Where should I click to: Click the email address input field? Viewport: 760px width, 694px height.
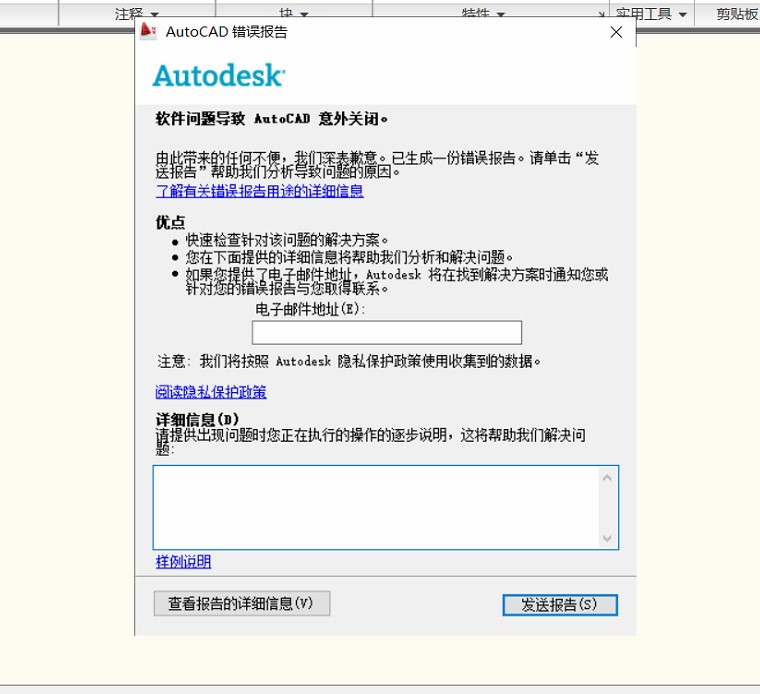point(387,332)
